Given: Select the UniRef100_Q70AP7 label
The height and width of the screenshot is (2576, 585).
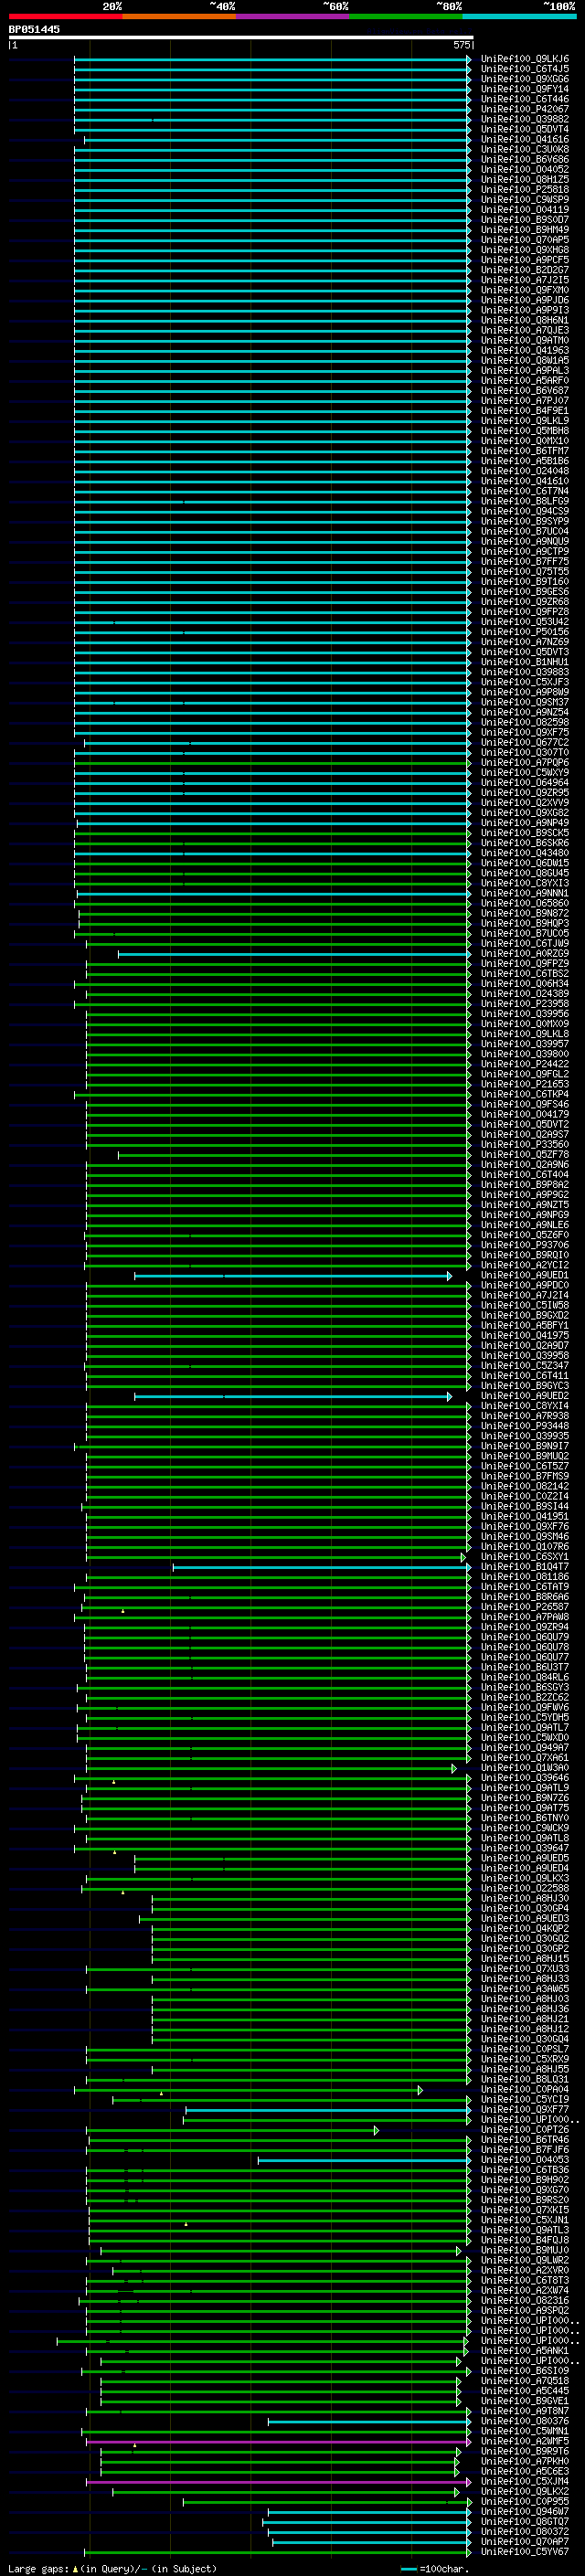Looking at the screenshot, I should [x=525, y=2541].
